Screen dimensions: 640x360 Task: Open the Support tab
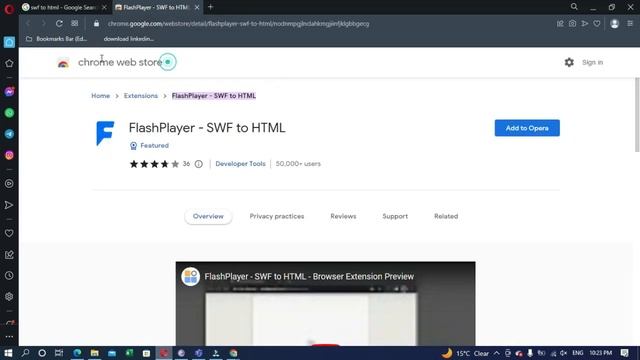pyautogui.click(x=395, y=216)
